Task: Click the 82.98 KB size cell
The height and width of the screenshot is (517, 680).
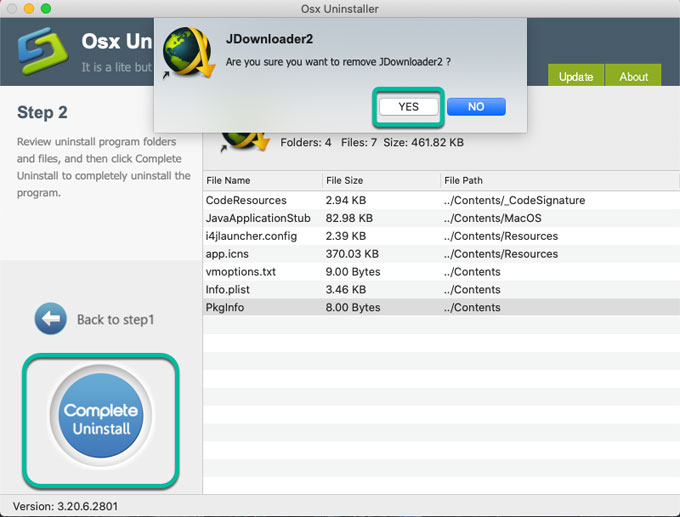Action: click(349, 218)
